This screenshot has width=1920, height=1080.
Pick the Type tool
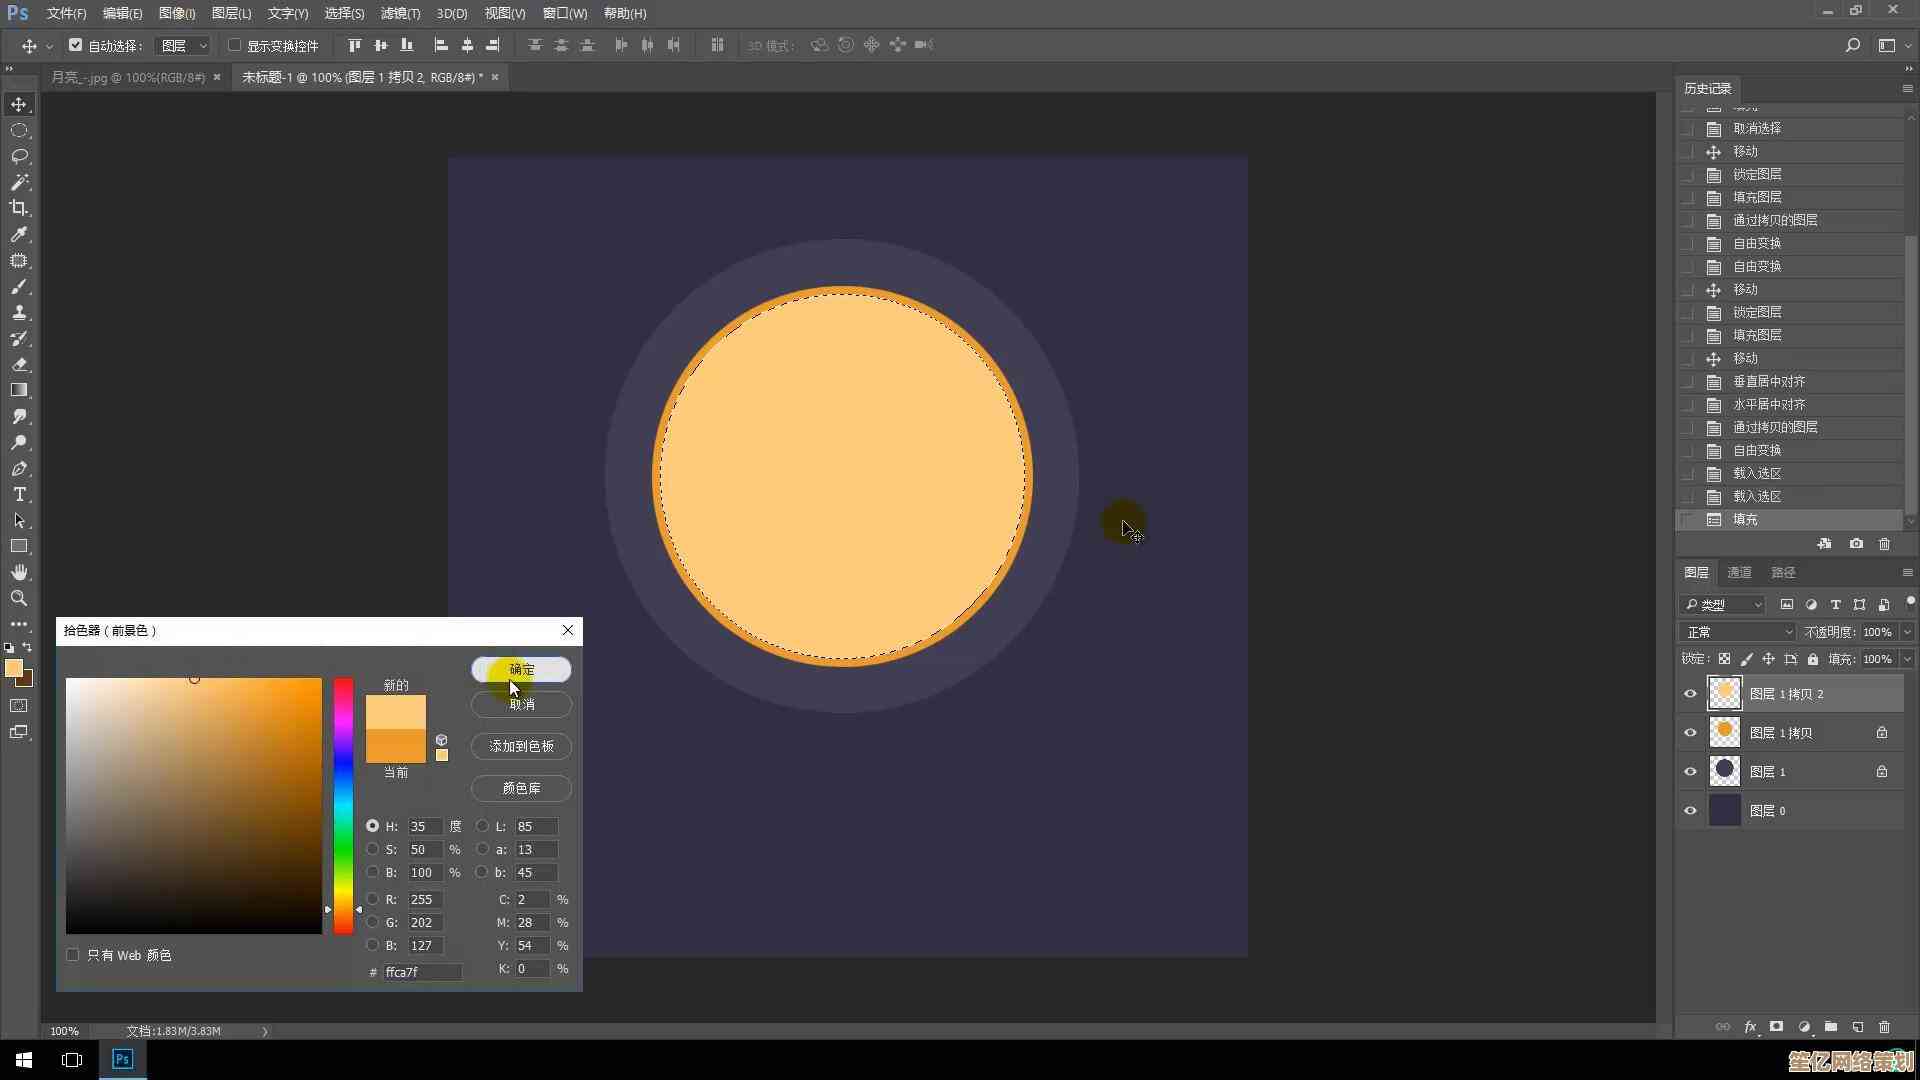click(x=19, y=495)
